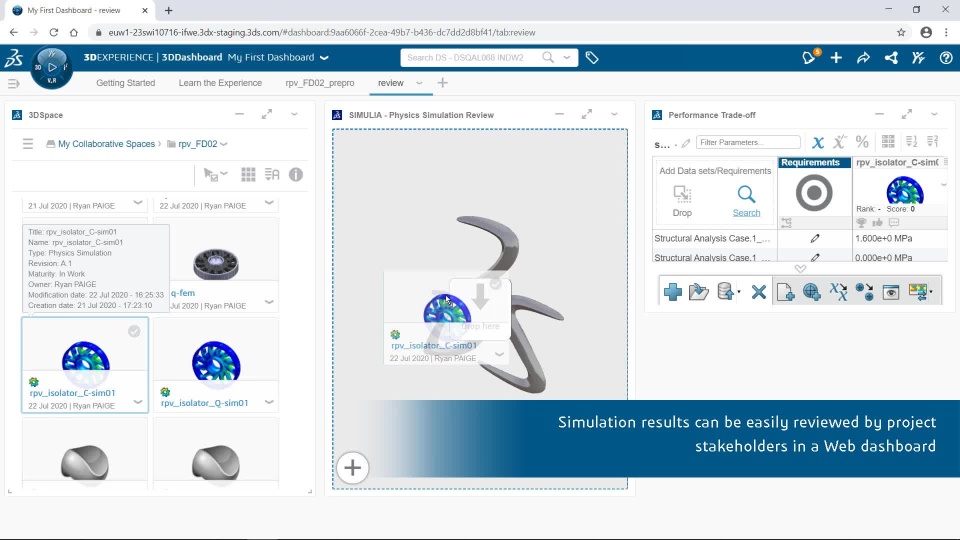960x540 pixels.
Task: Click the thumbs-up icon under rpv_isolator_C-sim column
Action: pos(877,223)
